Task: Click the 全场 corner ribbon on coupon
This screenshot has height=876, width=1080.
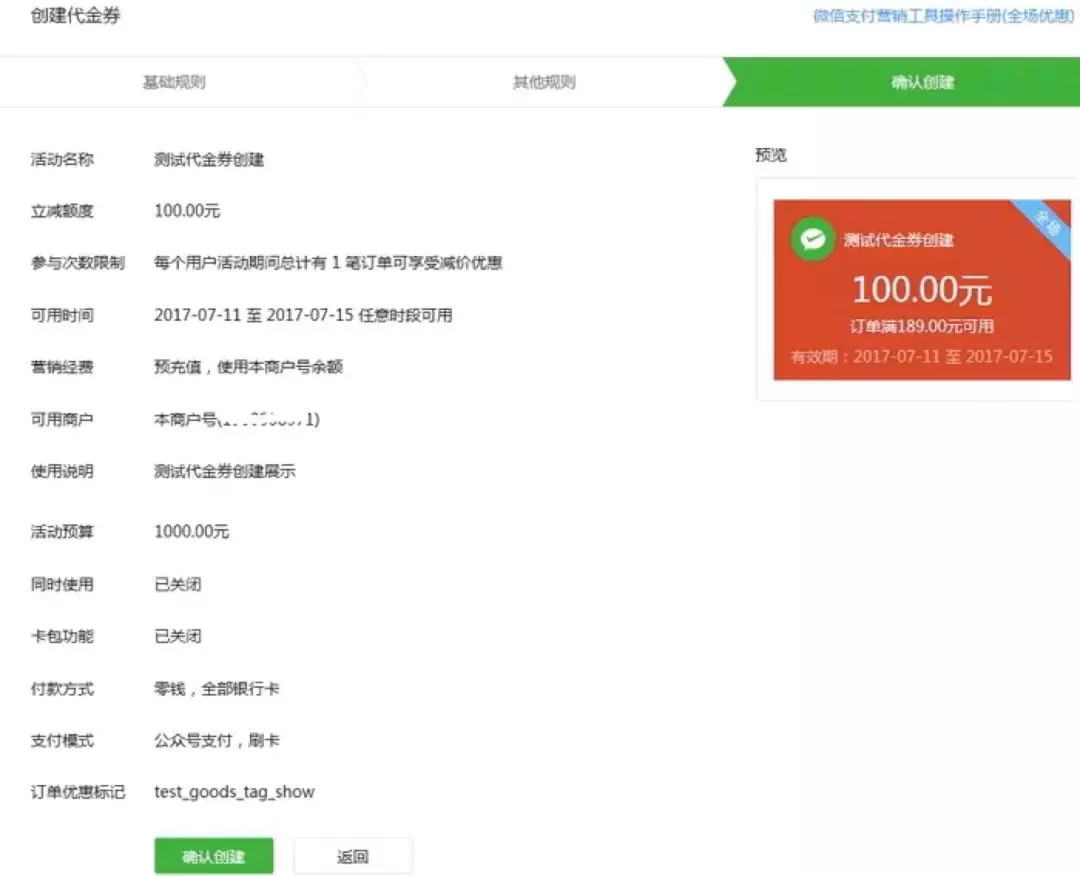Action: [x=1047, y=224]
